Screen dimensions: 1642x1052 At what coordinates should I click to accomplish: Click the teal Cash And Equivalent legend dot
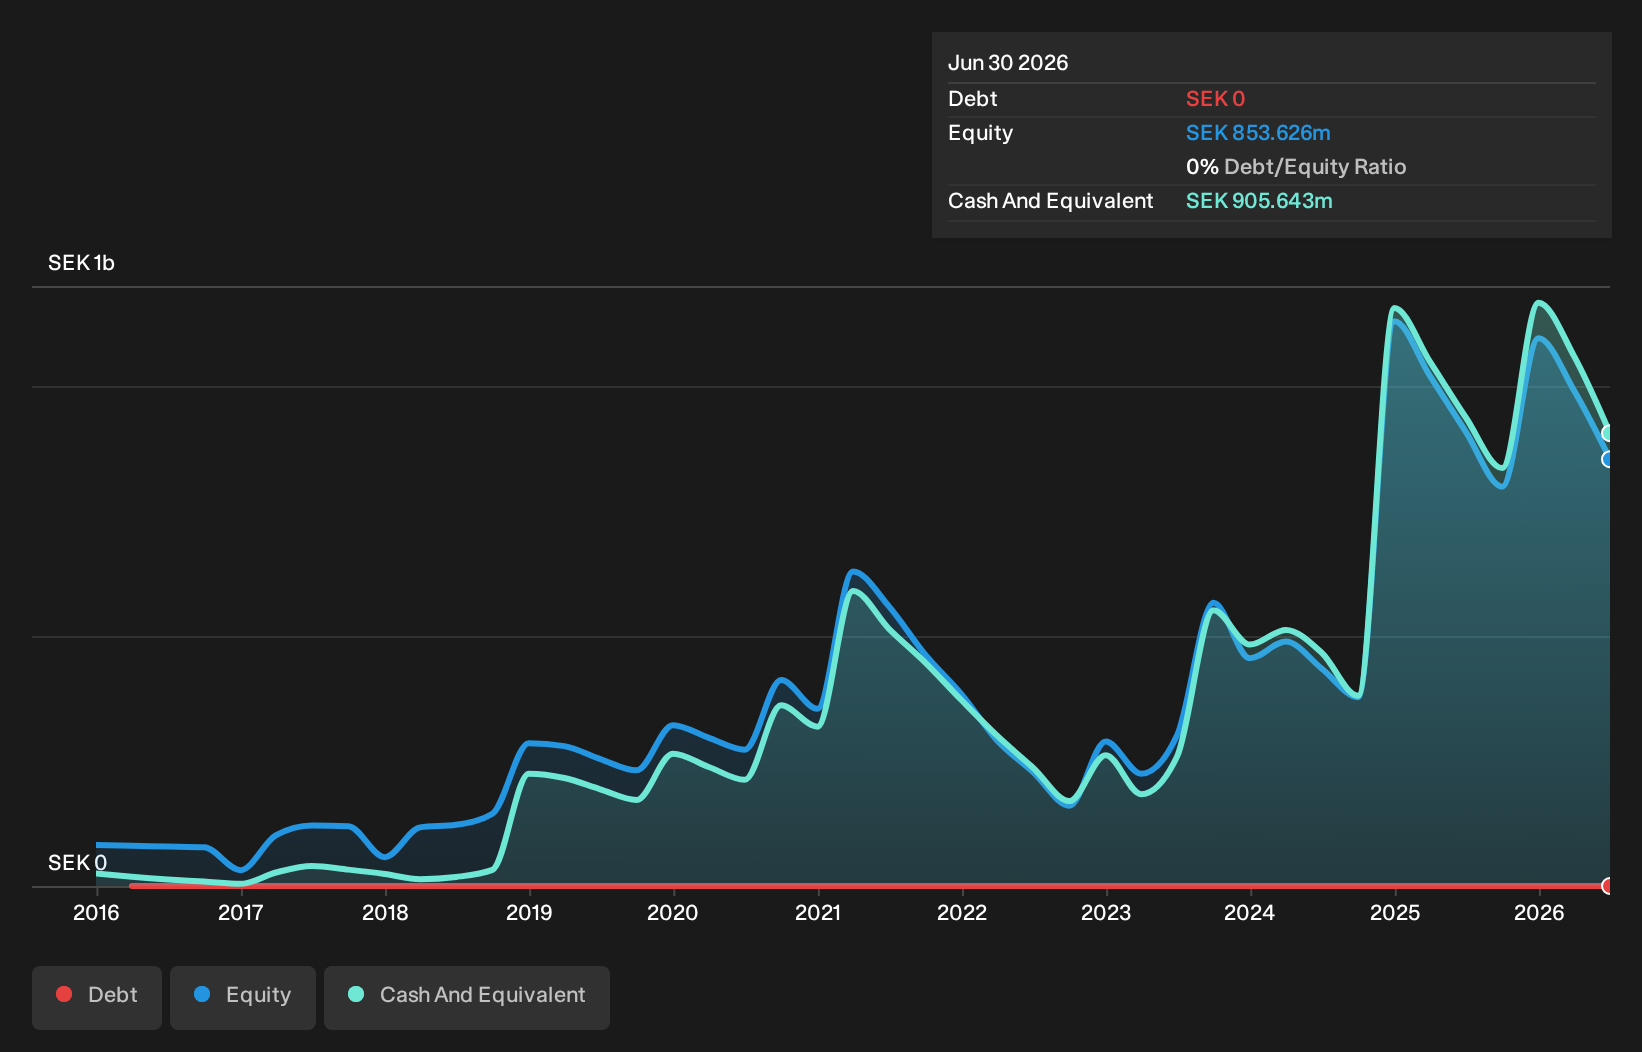[356, 994]
